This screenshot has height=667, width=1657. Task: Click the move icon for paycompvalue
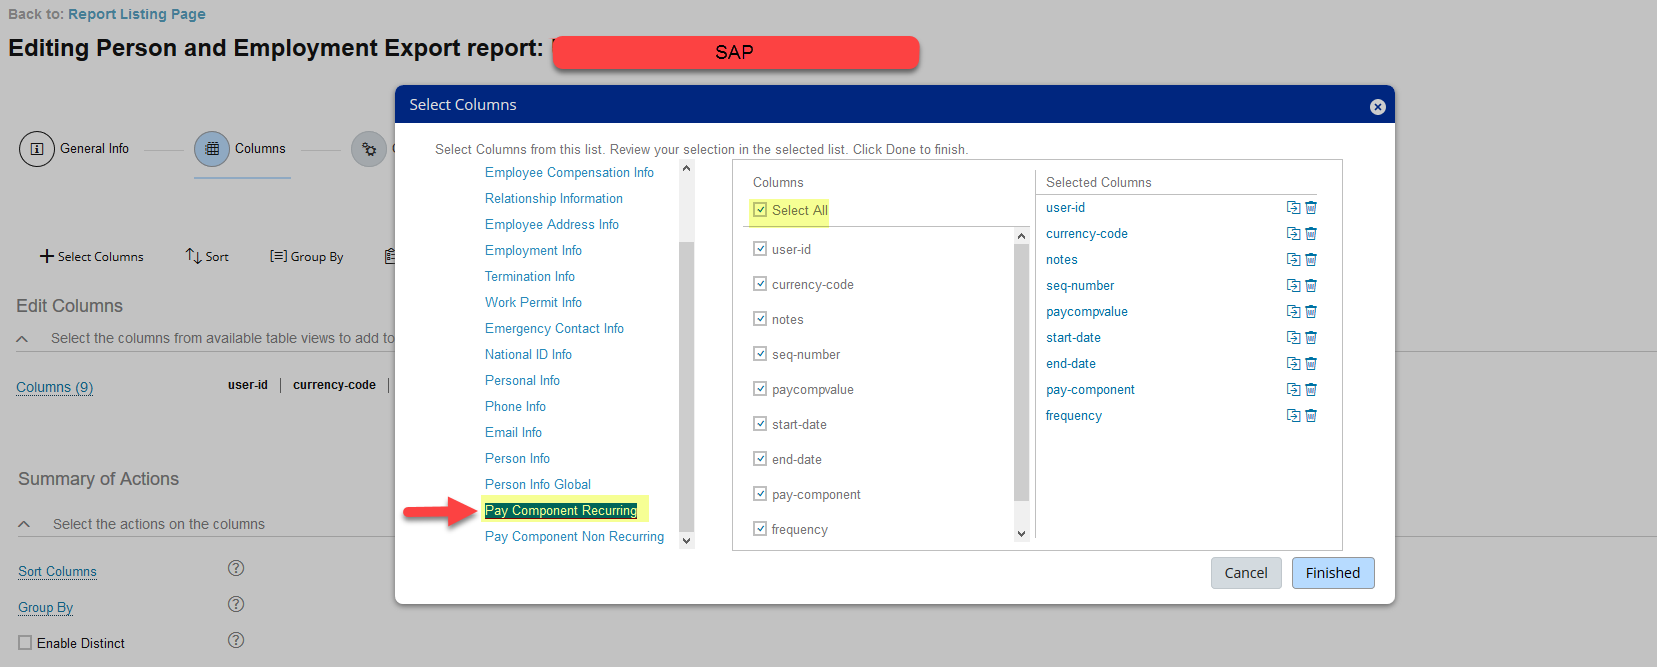(x=1293, y=312)
